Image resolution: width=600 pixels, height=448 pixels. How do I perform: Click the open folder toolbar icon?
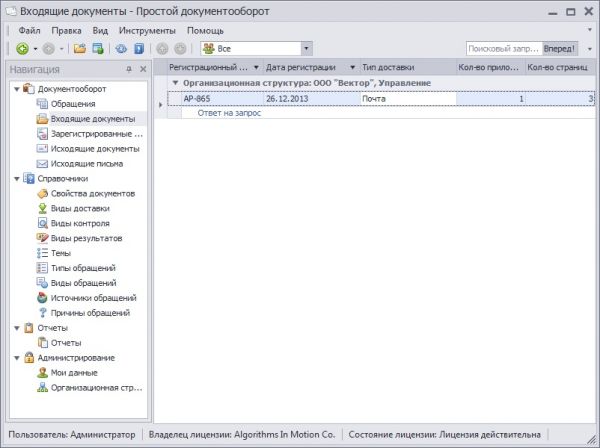79,48
